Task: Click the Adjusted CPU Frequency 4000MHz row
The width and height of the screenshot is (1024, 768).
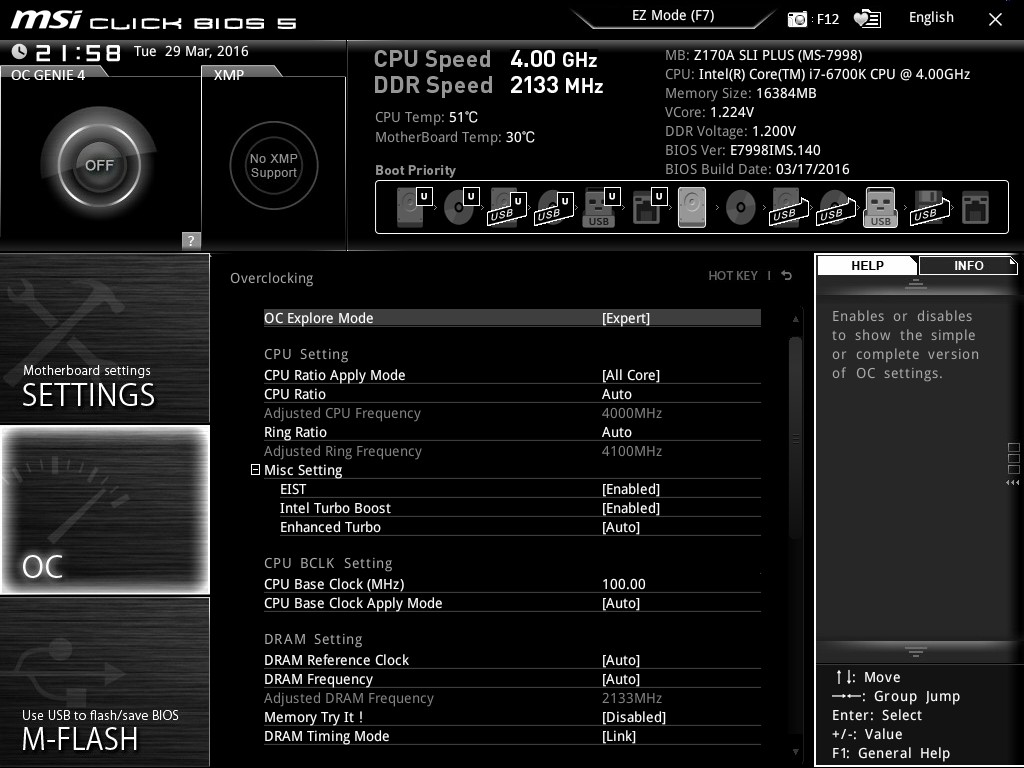Action: [512, 413]
